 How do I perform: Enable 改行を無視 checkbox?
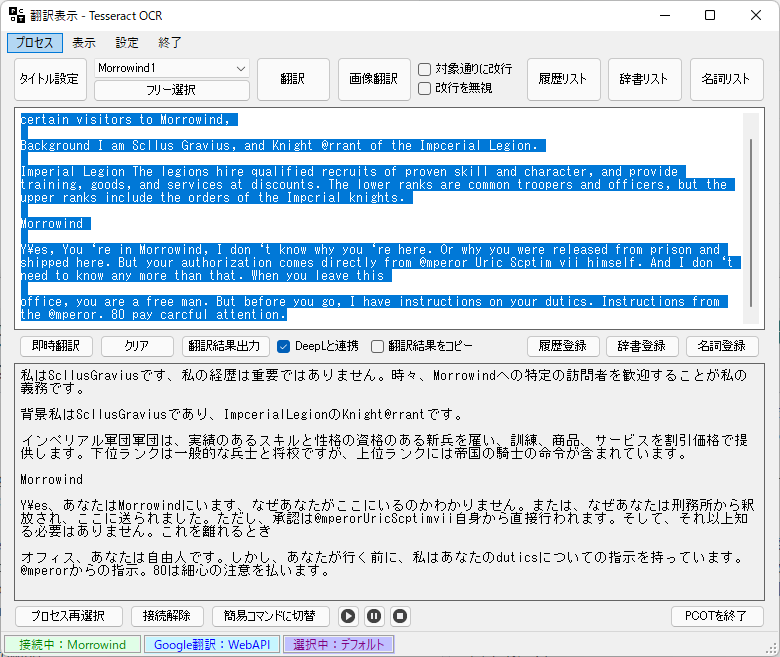click(x=424, y=89)
